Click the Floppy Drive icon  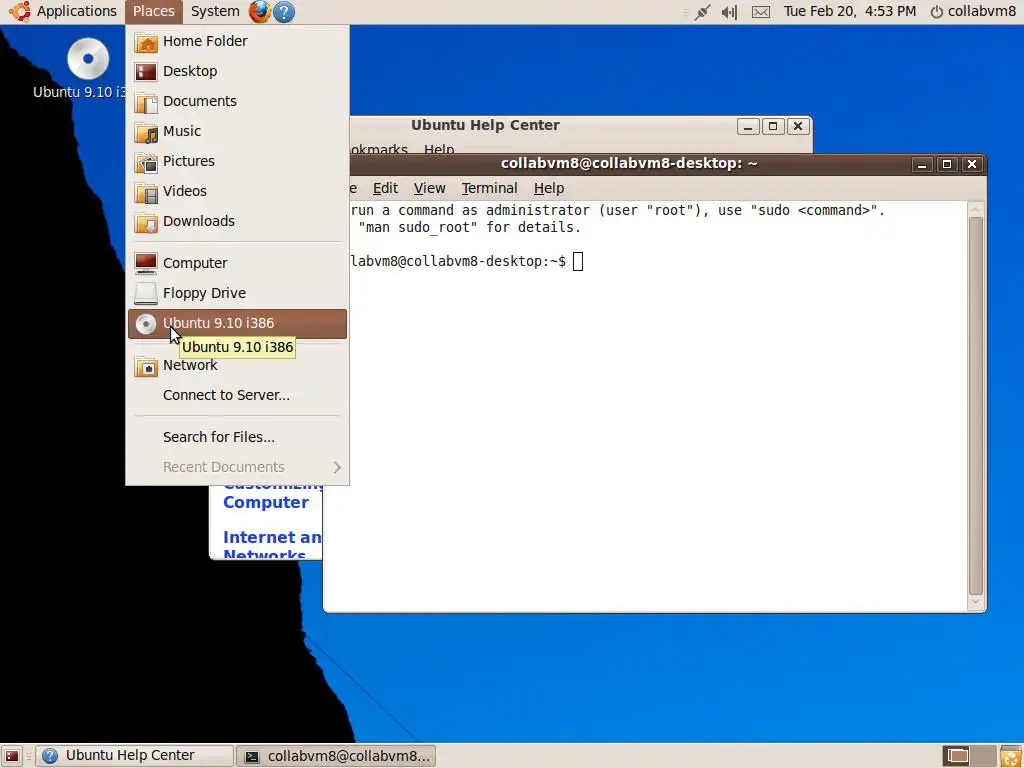(146, 293)
